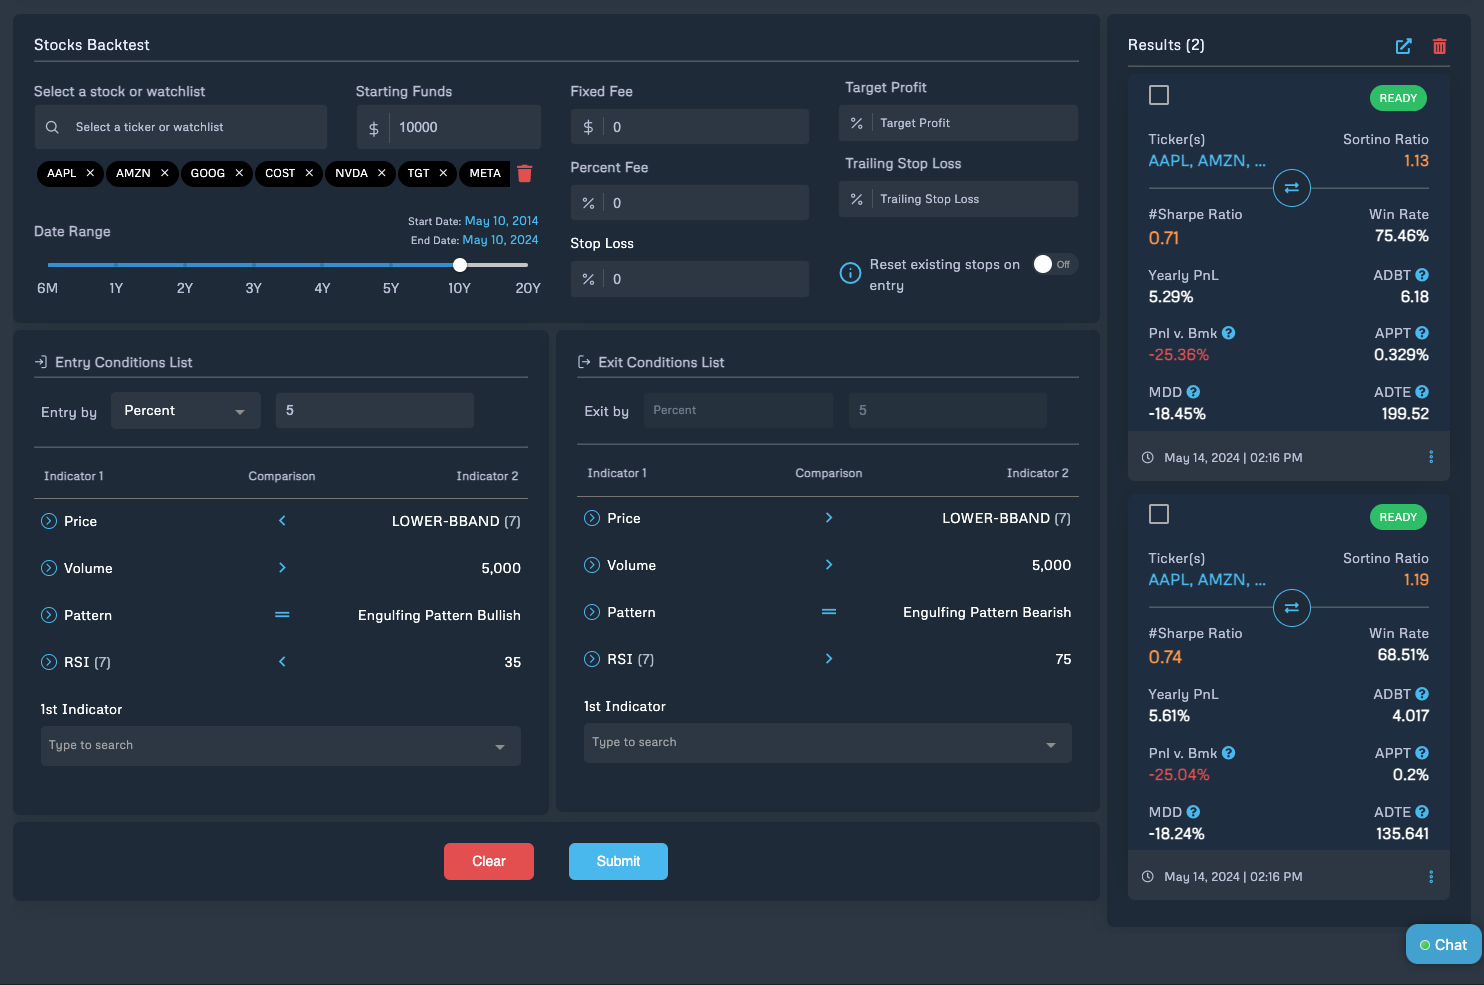Select the second result card checkbox
The width and height of the screenshot is (1484, 985).
pyautogui.click(x=1159, y=514)
